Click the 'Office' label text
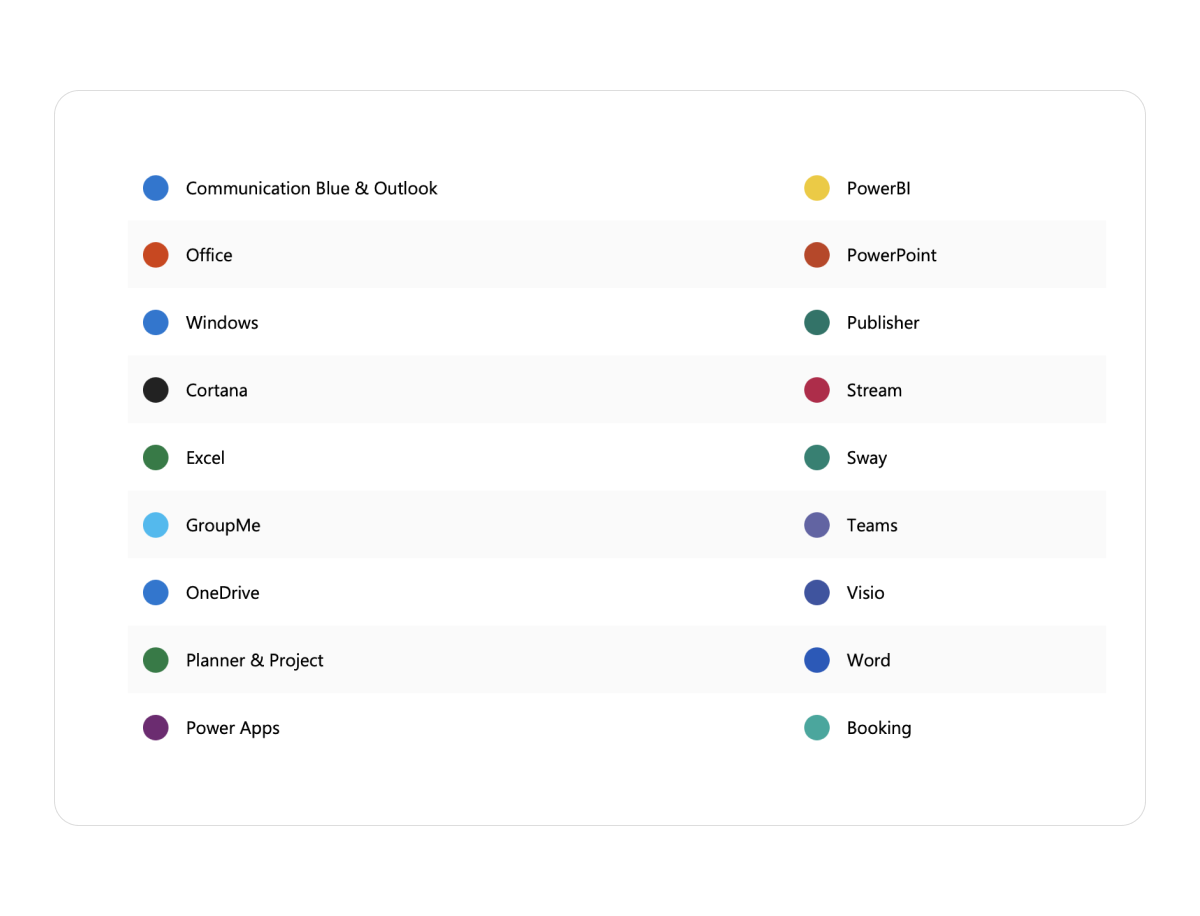 coord(209,255)
